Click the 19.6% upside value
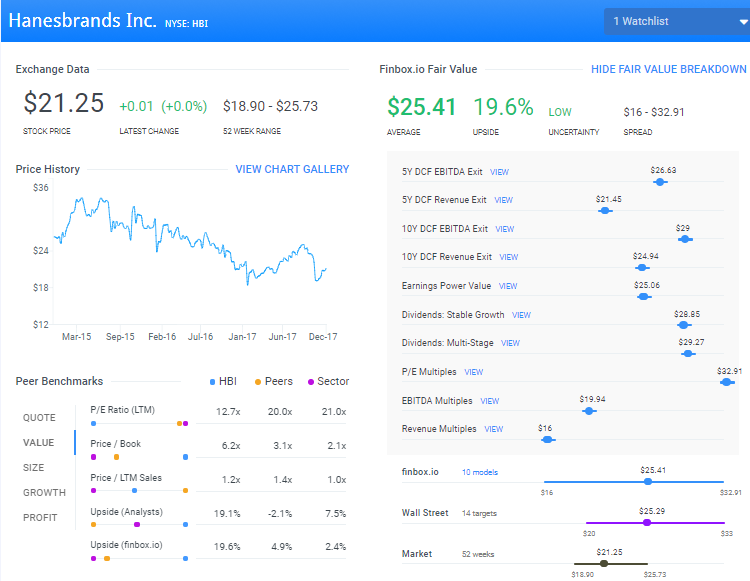Screen dimensions: 750x581 coord(503,106)
